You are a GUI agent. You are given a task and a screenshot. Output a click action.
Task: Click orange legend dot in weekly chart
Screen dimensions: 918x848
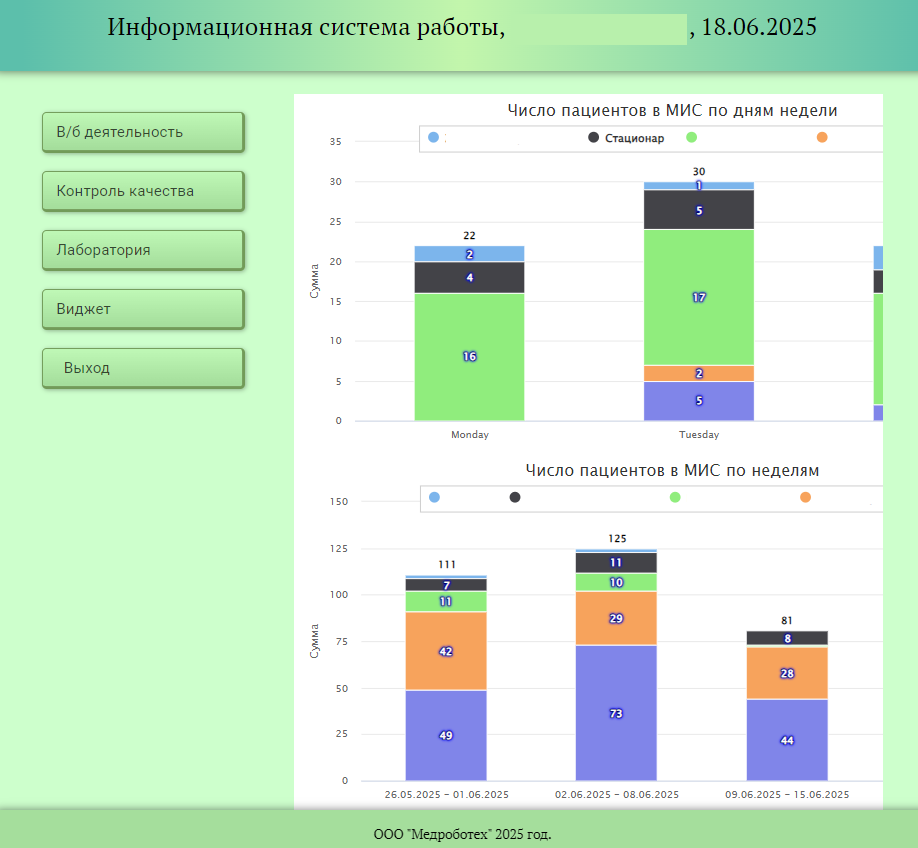805,497
